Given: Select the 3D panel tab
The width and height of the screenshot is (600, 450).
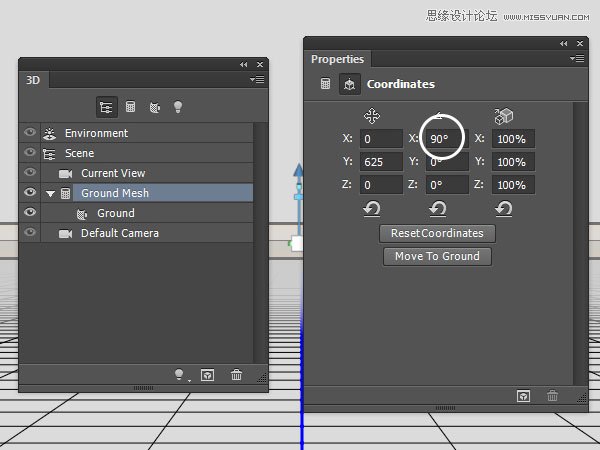Looking at the screenshot, I should click(x=33, y=79).
